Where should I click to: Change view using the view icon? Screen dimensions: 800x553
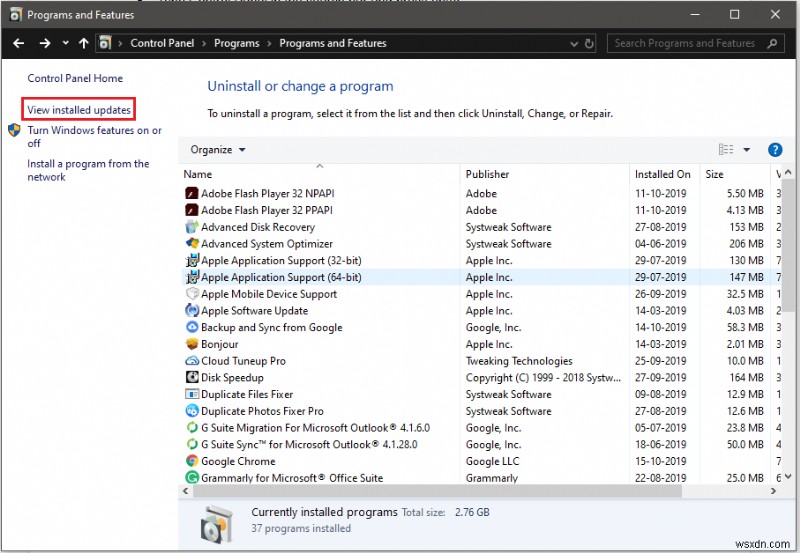click(726, 149)
